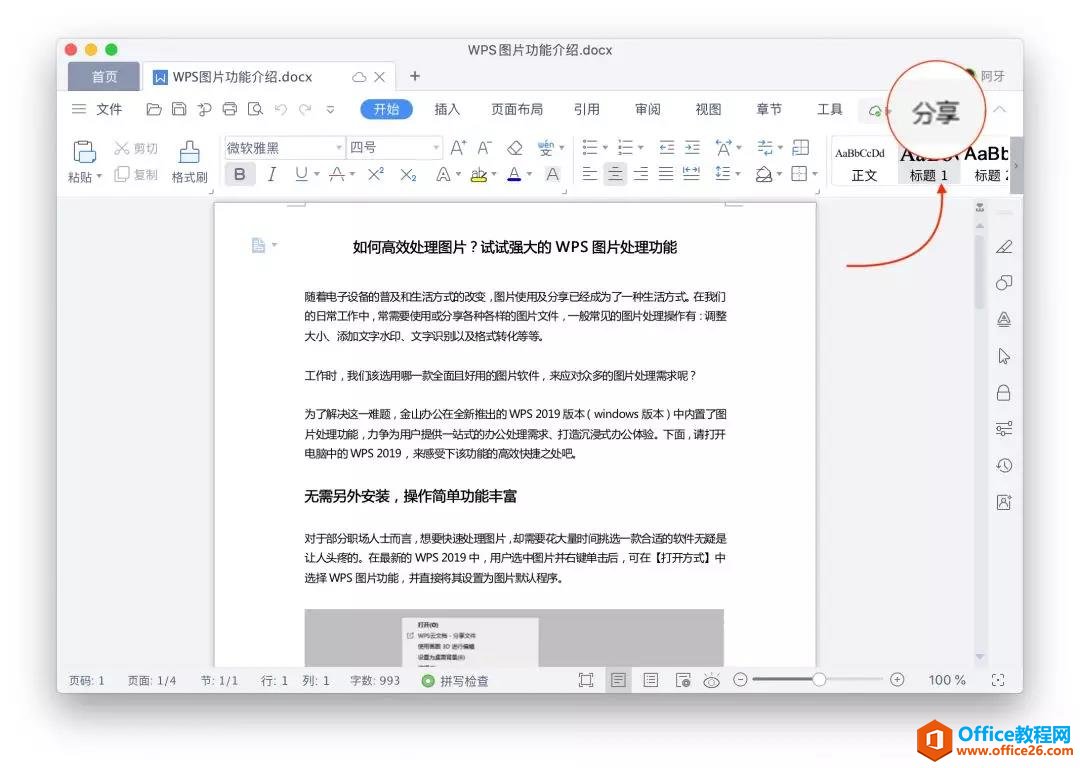Screen dimensions: 1080x768
Task: Click the Share (分享) button
Action: tap(935, 112)
